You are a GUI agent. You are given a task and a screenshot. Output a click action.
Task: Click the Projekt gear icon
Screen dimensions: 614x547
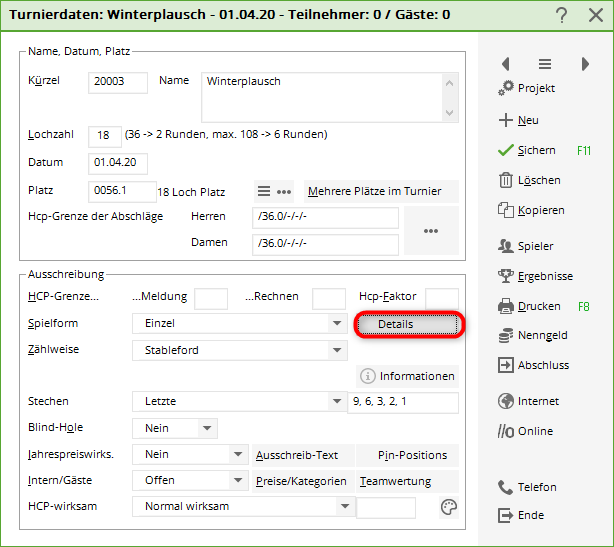tap(505, 89)
